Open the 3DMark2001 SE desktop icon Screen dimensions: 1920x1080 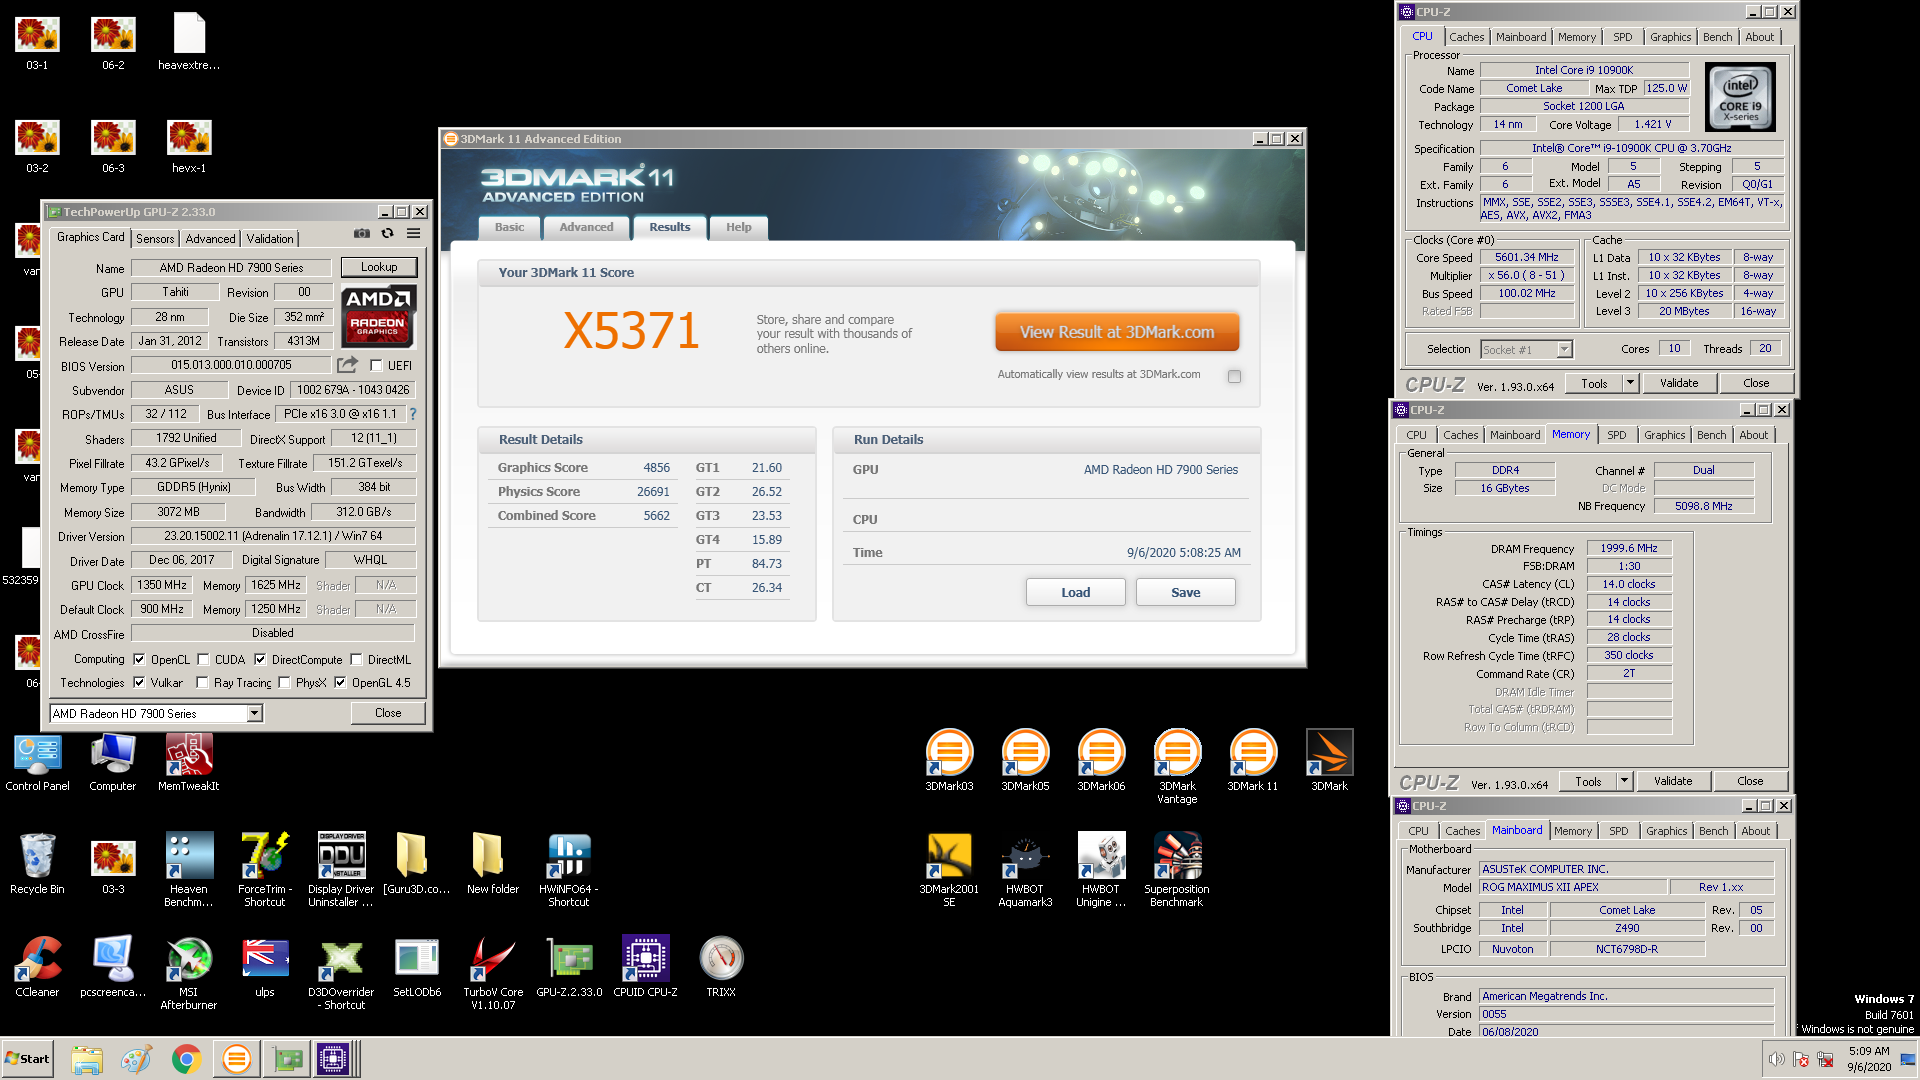[x=949, y=870]
